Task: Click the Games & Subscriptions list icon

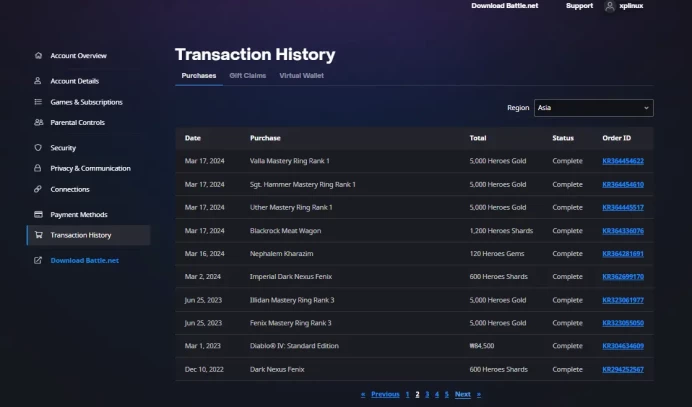Action: [38, 102]
